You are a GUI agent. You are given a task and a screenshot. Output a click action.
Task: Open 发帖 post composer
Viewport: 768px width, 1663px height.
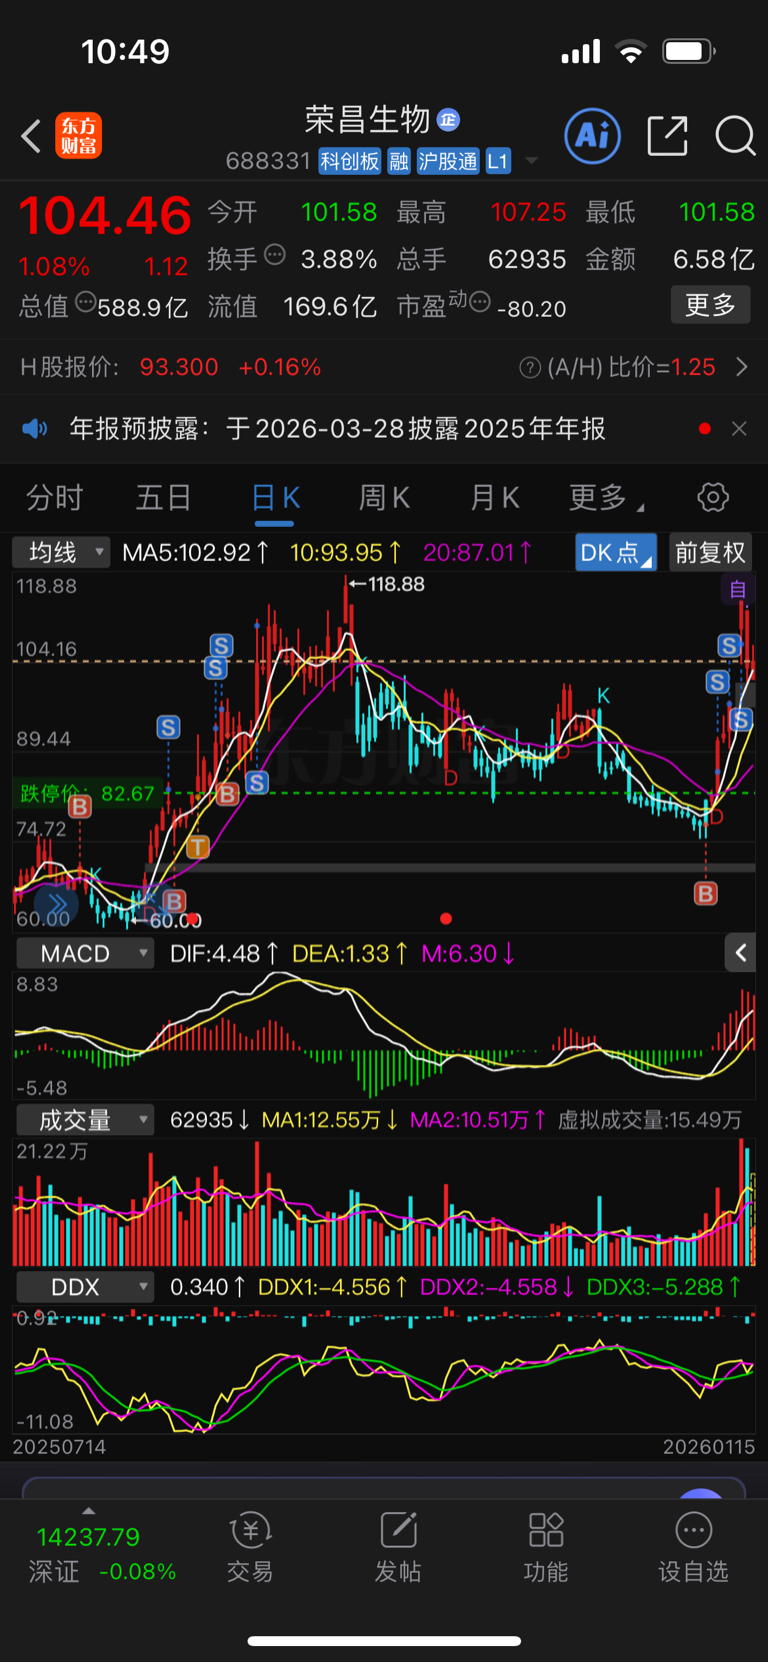click(x=398, y=1547)
